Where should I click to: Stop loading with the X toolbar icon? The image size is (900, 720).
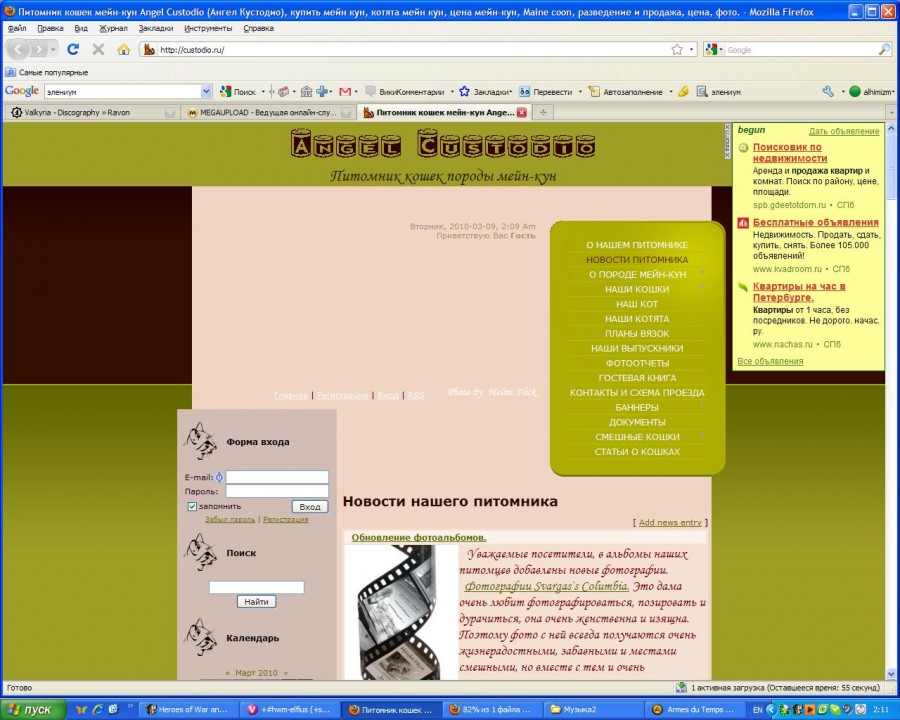tap(98, 49)
